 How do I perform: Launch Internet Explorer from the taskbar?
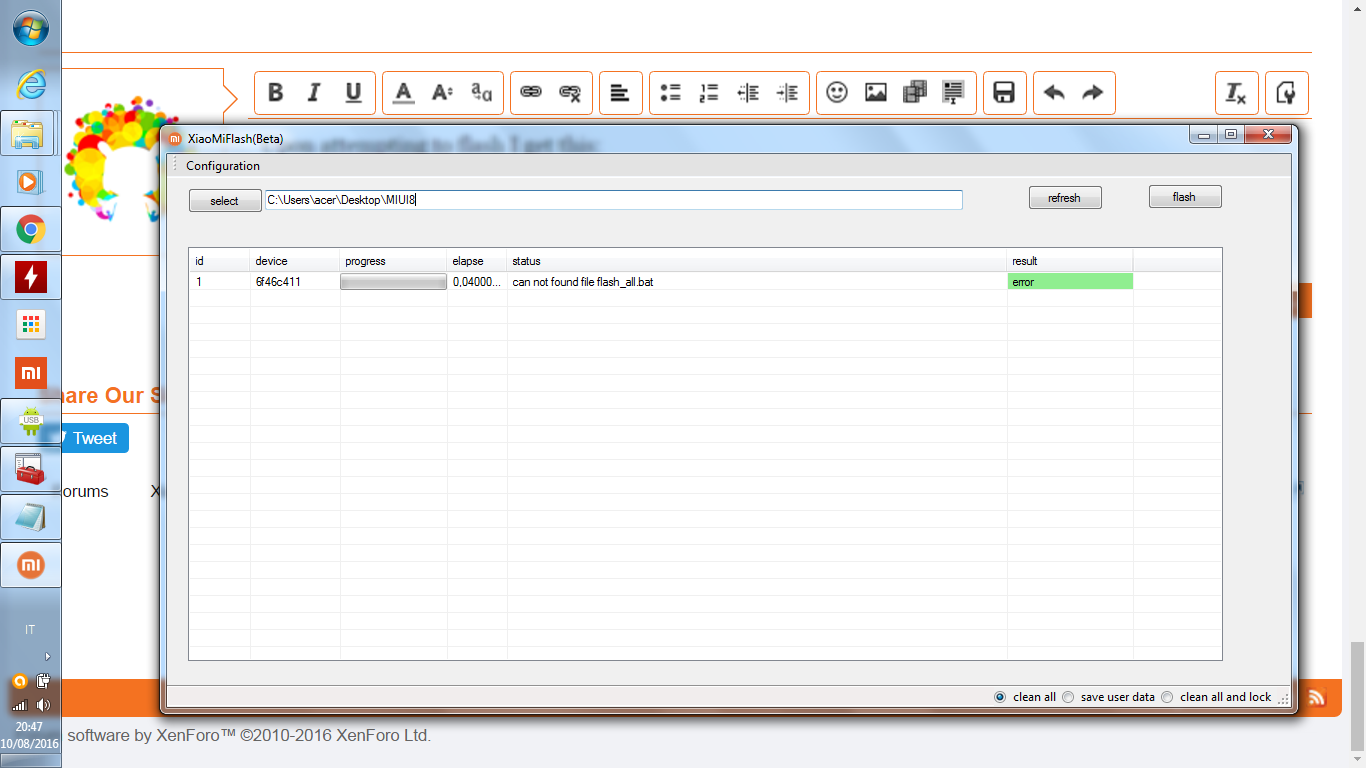(x=30, y=84)
